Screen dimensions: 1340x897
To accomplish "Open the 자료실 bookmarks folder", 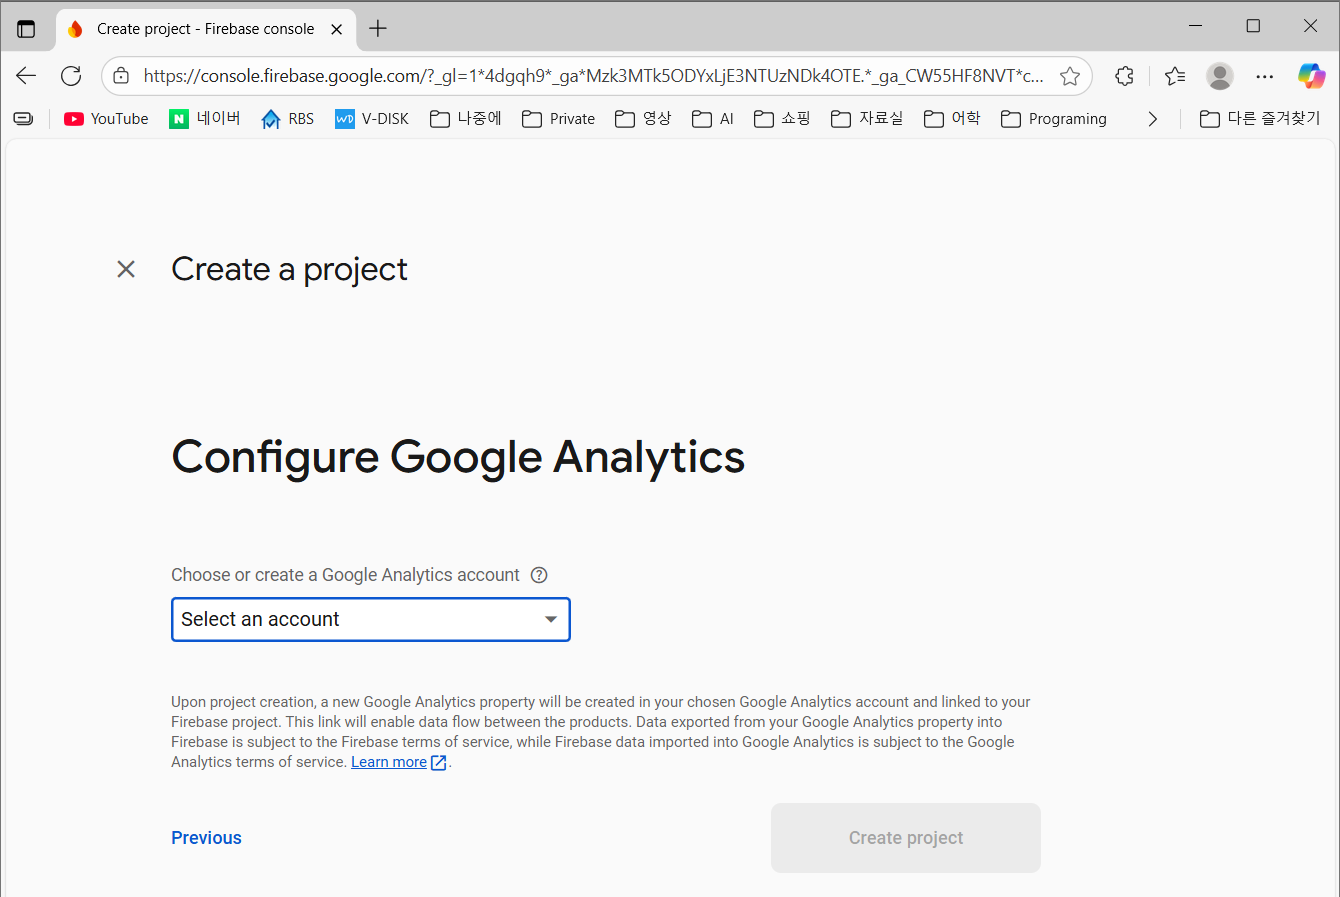I will coord(867,119).
